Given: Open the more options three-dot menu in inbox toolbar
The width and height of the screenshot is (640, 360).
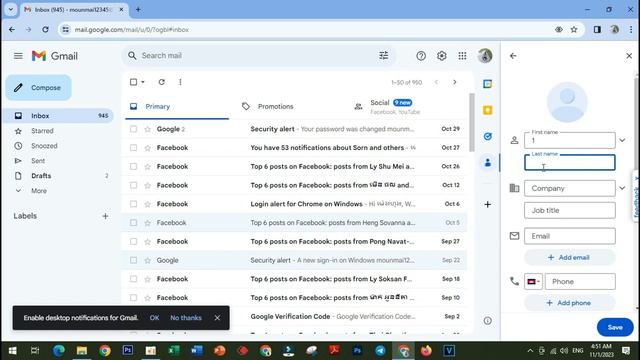Looking at the screenshot, I should 180,82.
